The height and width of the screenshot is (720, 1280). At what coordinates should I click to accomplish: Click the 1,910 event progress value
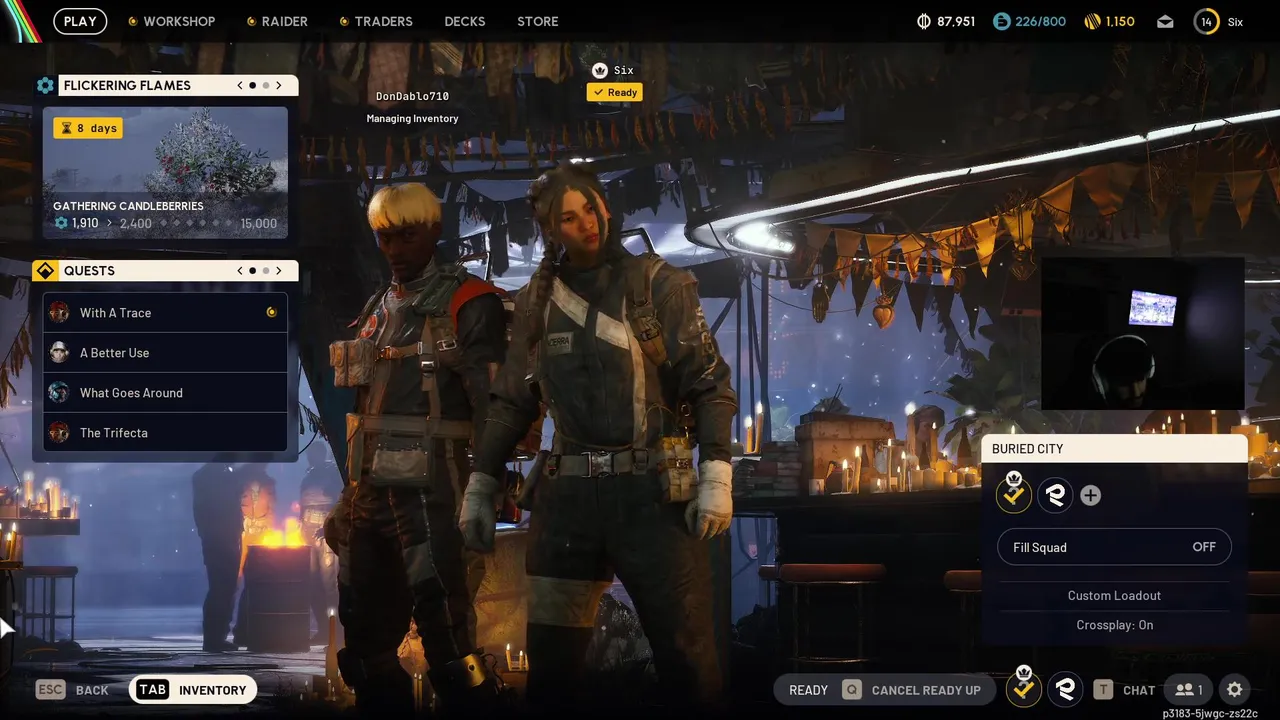click(x=85, y=224)
